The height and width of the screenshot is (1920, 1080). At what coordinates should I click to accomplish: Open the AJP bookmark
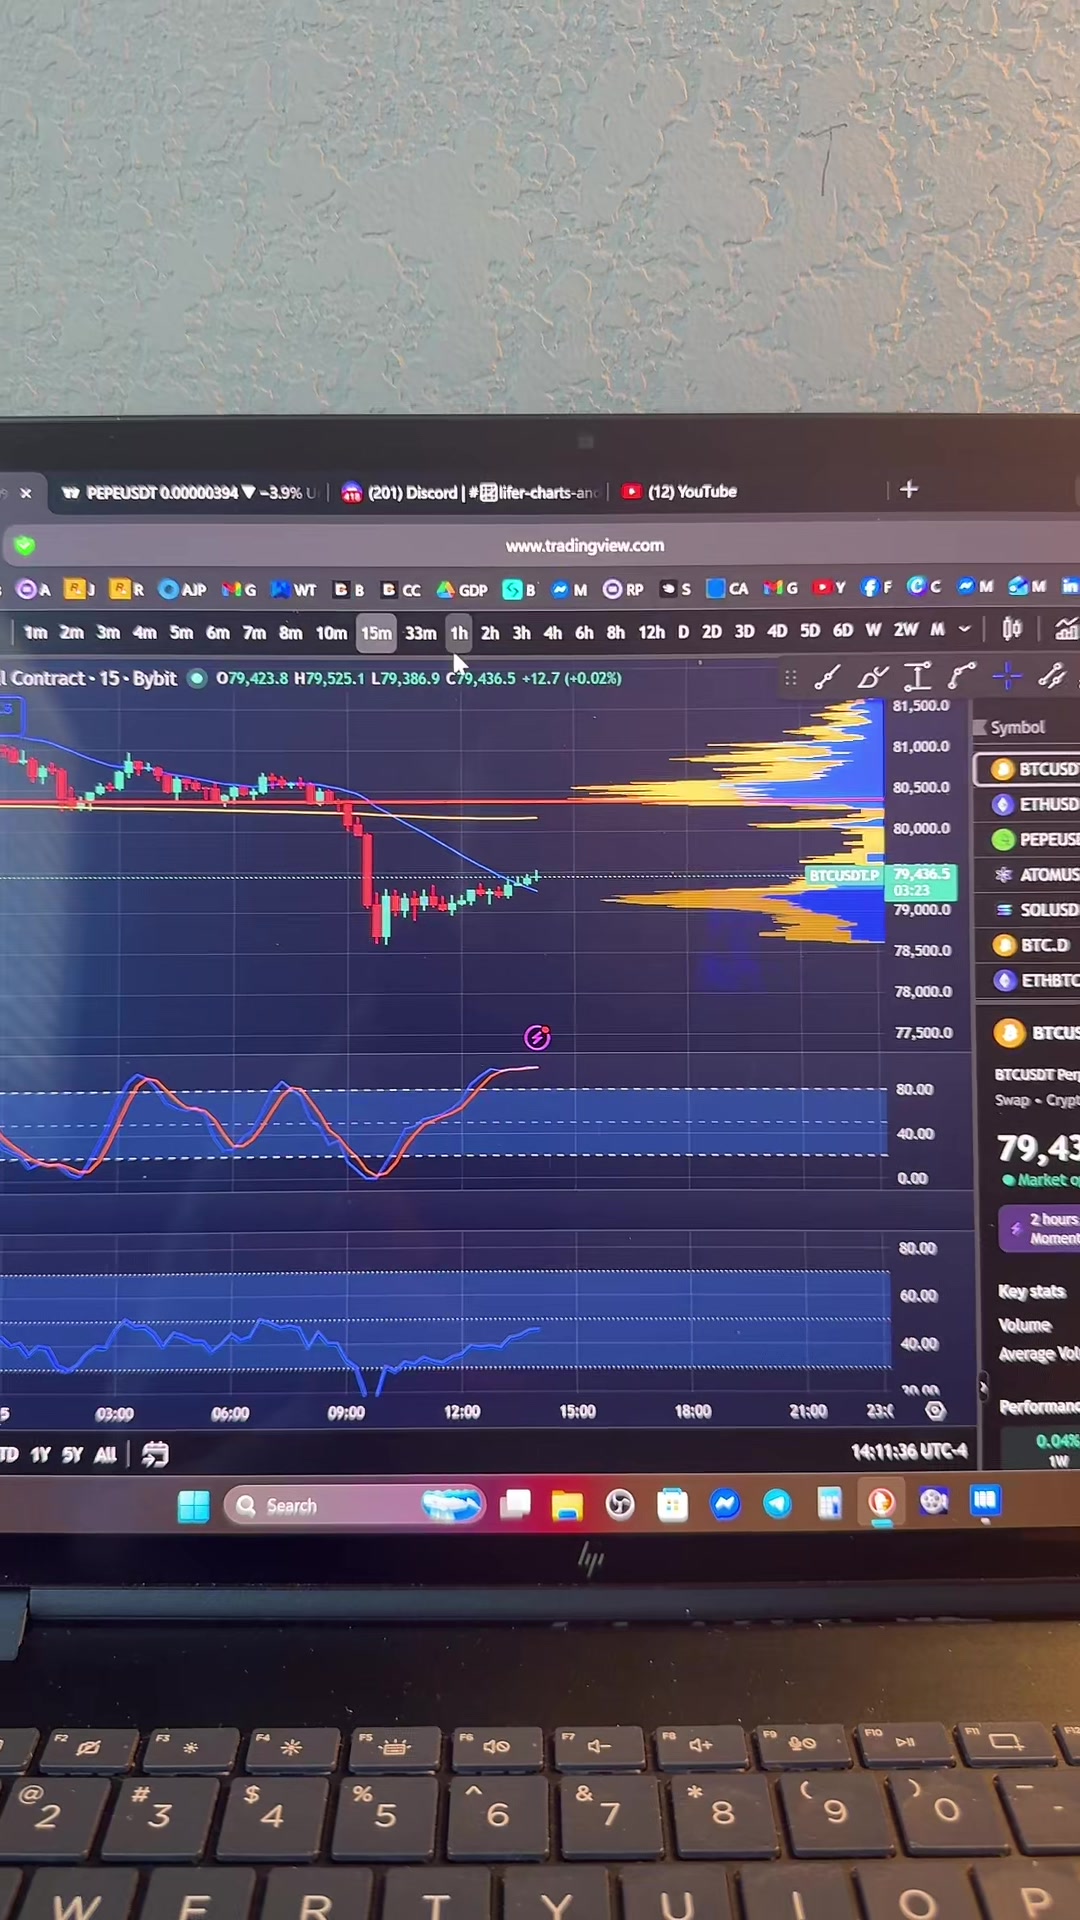(183, 589)
